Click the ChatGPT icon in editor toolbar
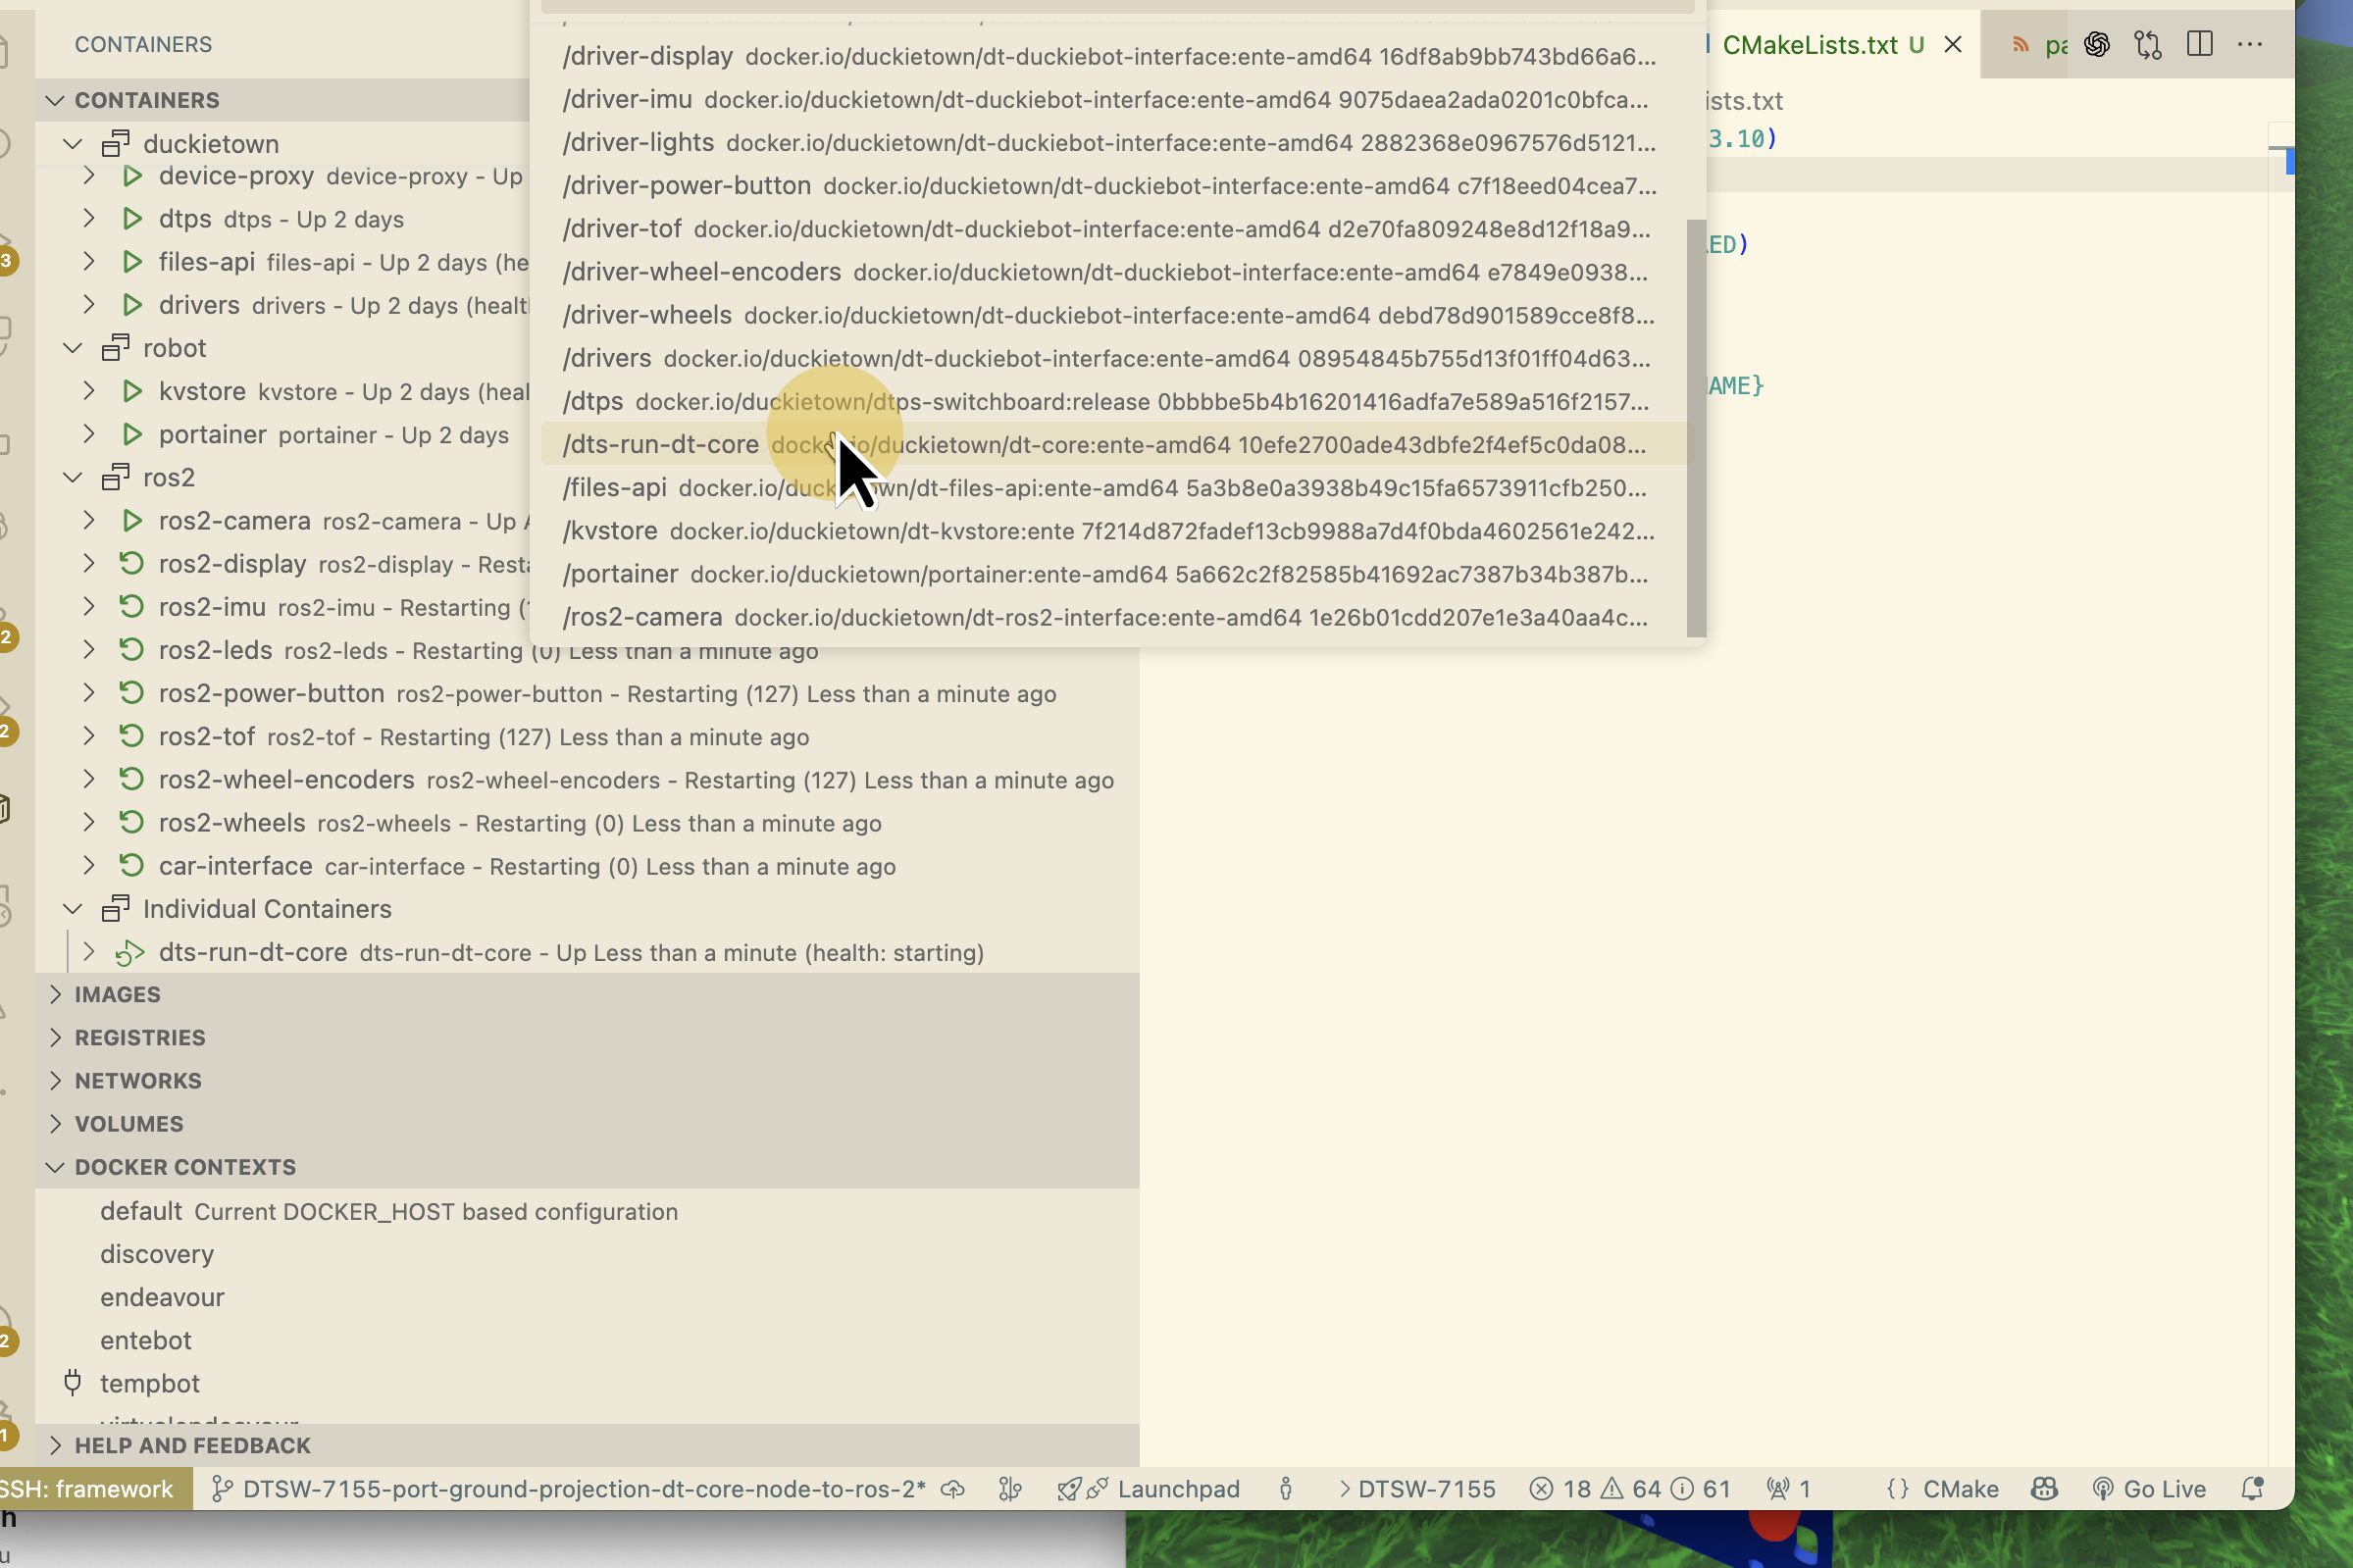Viewport: 2353px width, 1568px height. pos(2097,44)
